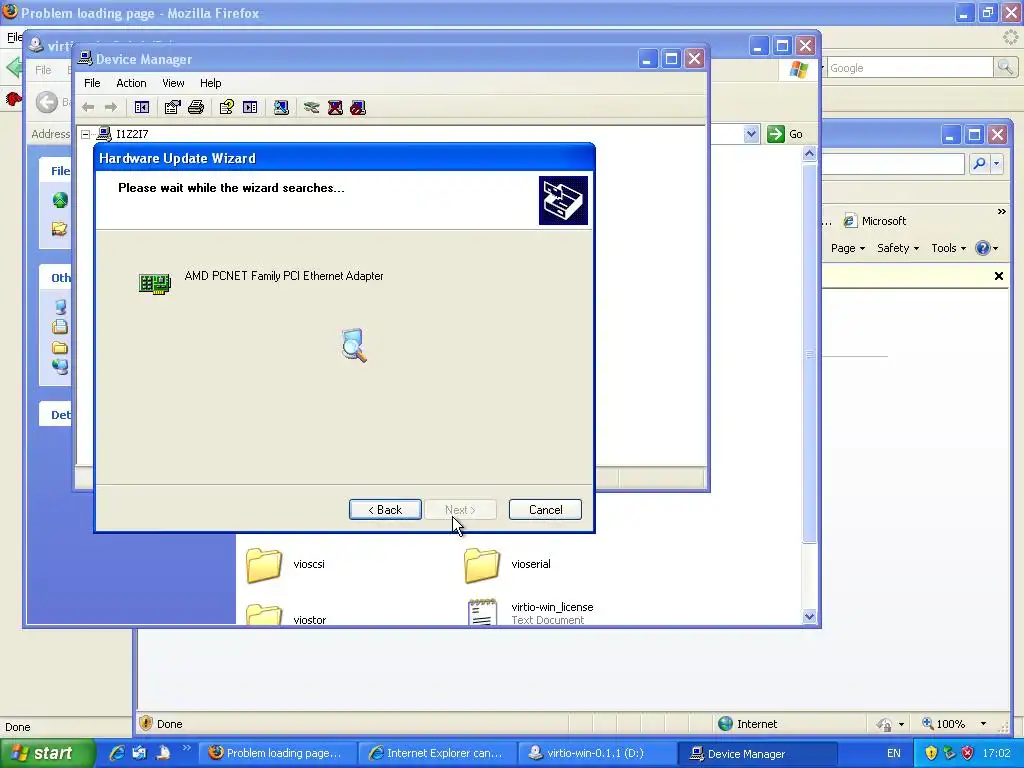Click the Internet Explorer search magnifier icon

(979, 164)
